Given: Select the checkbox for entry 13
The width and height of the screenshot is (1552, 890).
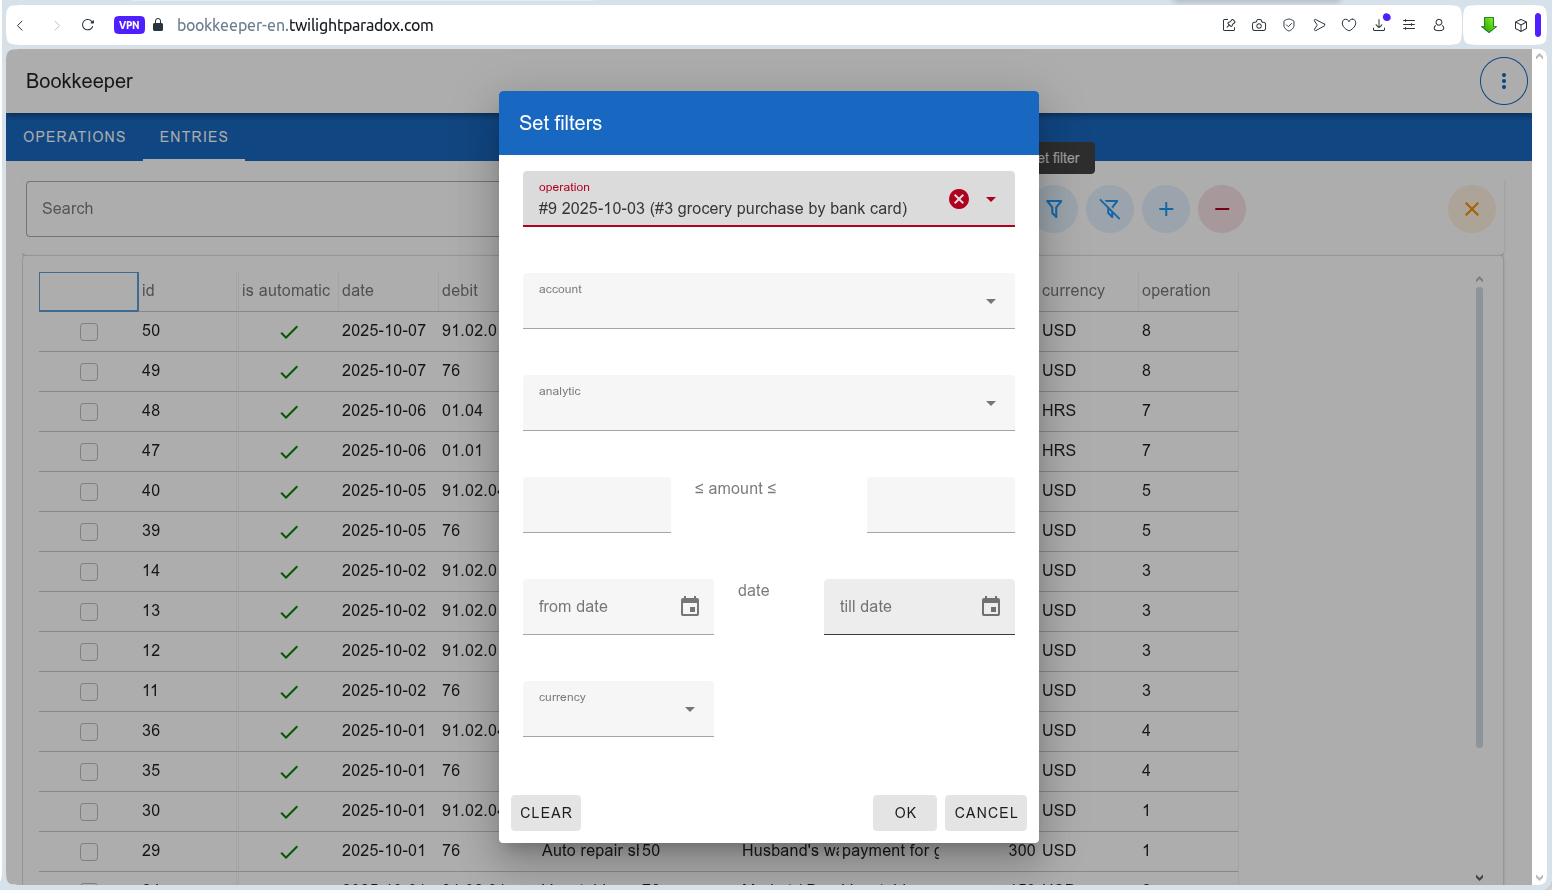Looking at the screenshot, I should (89, 611).
